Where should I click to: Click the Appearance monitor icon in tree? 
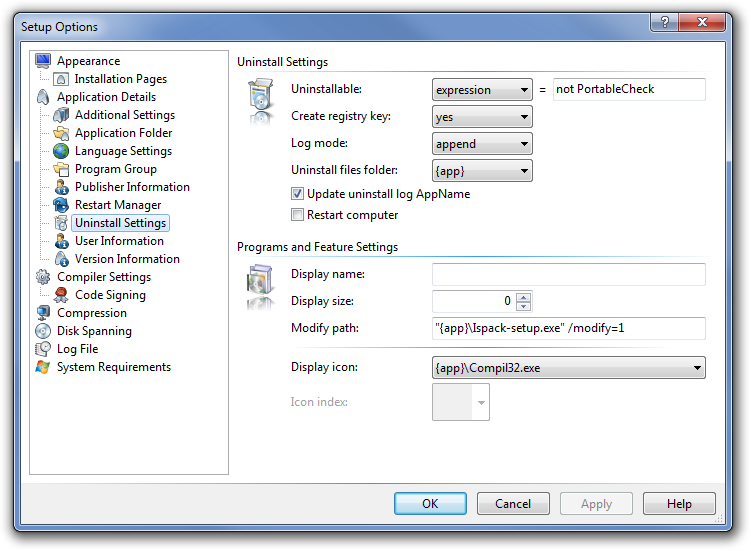pyautogui.click(x=43, y=61)
